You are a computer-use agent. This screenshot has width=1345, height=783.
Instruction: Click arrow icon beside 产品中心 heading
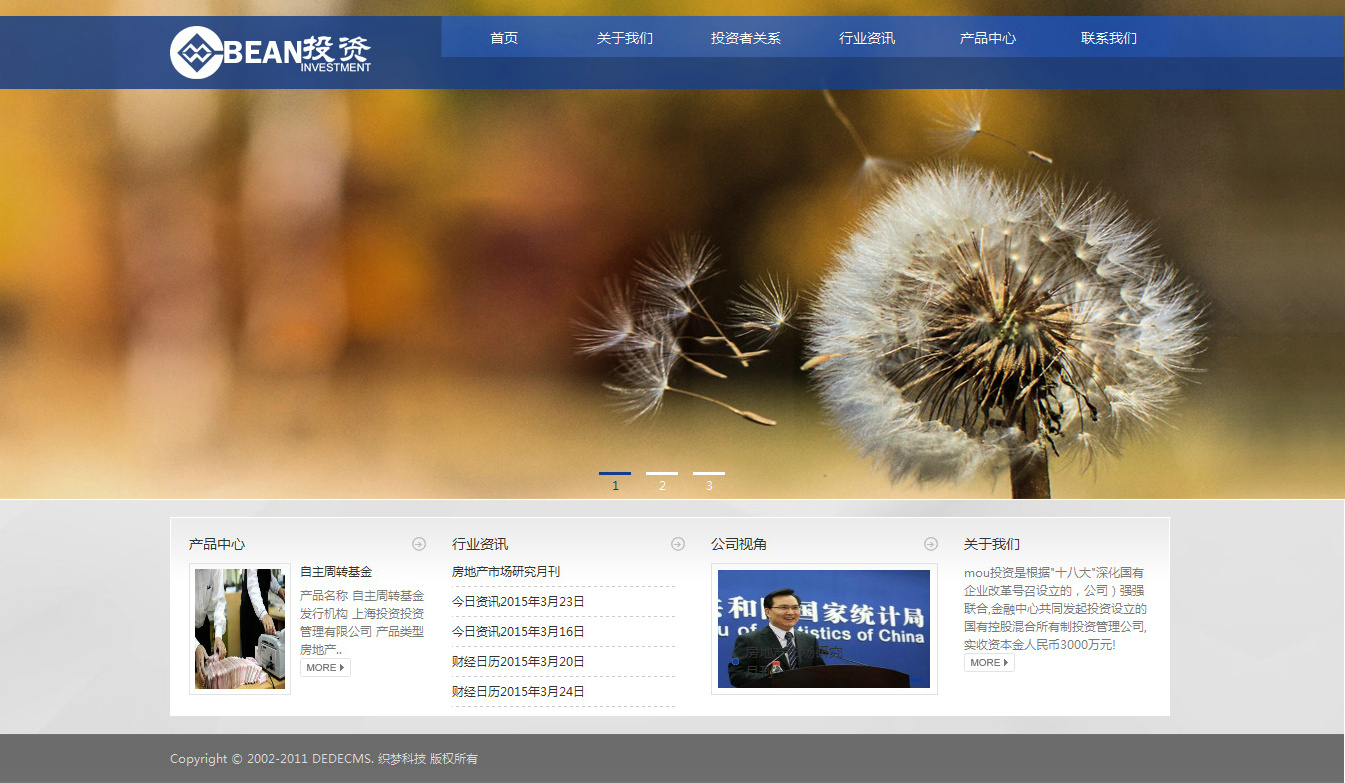[419, 544]
